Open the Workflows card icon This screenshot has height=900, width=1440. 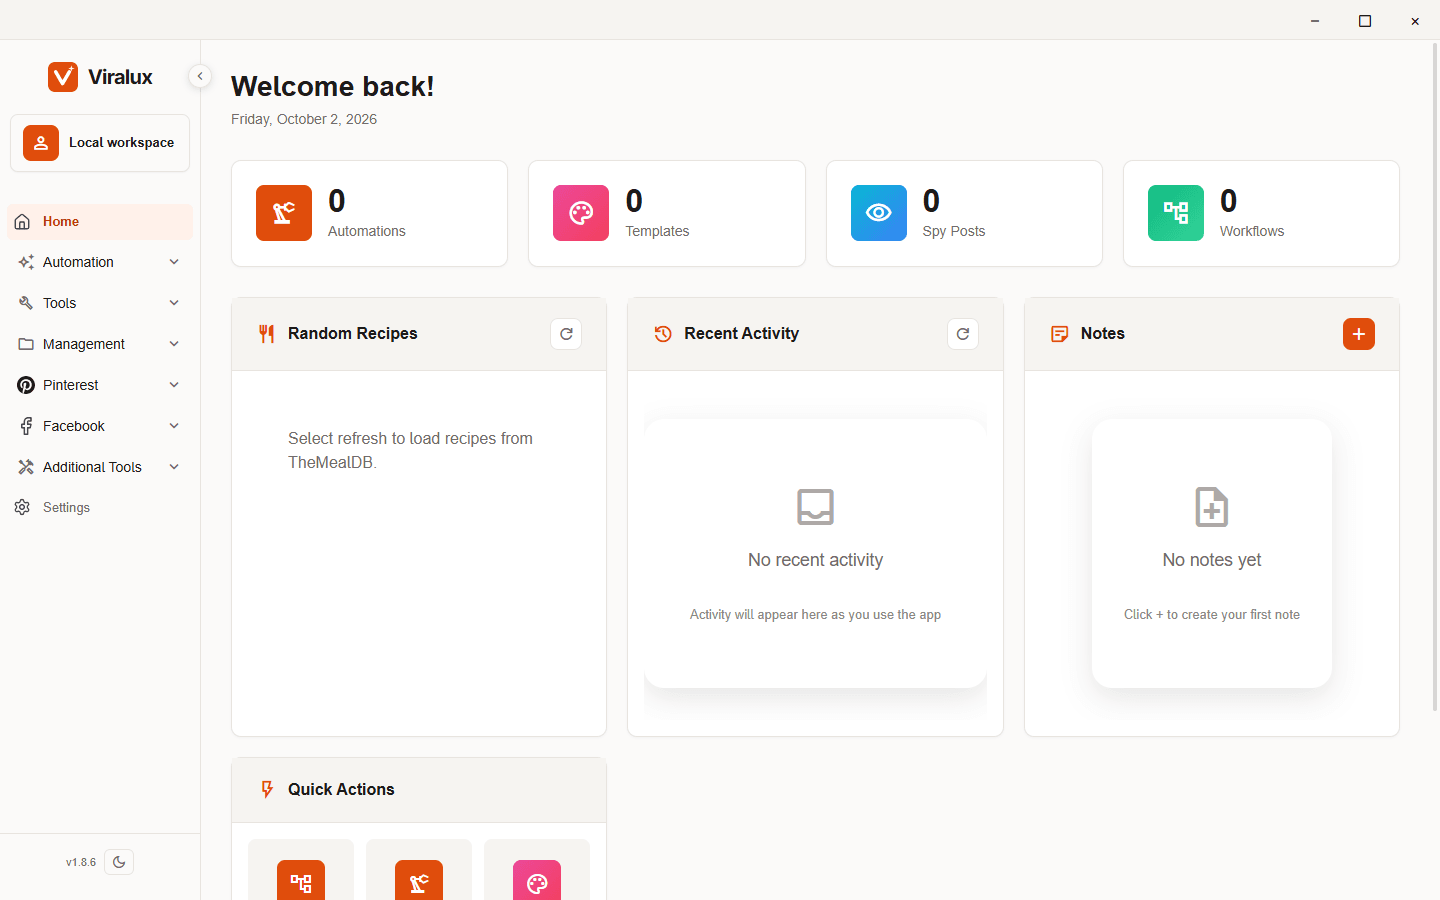tap(1176, 213)
